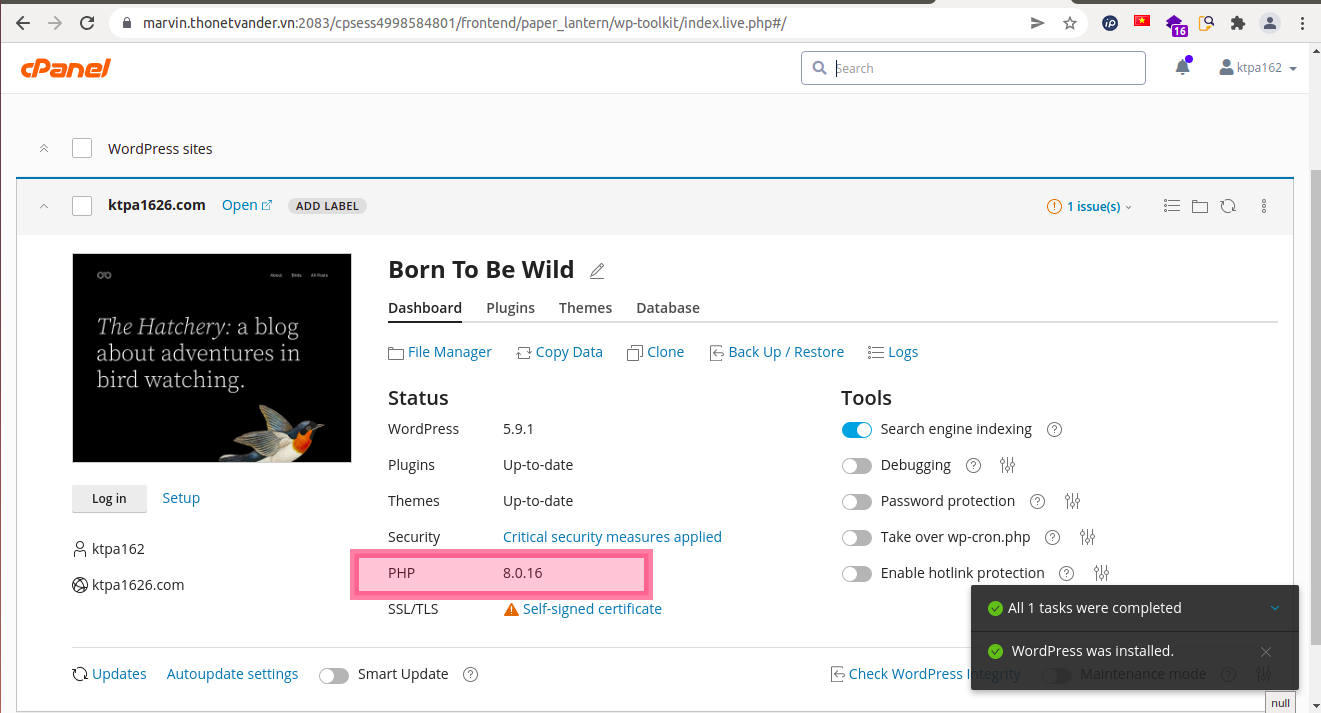The height and width of the screenshot is (713, 1321).
Task: Open Critical security measures applied link
Action: point(612,537)
